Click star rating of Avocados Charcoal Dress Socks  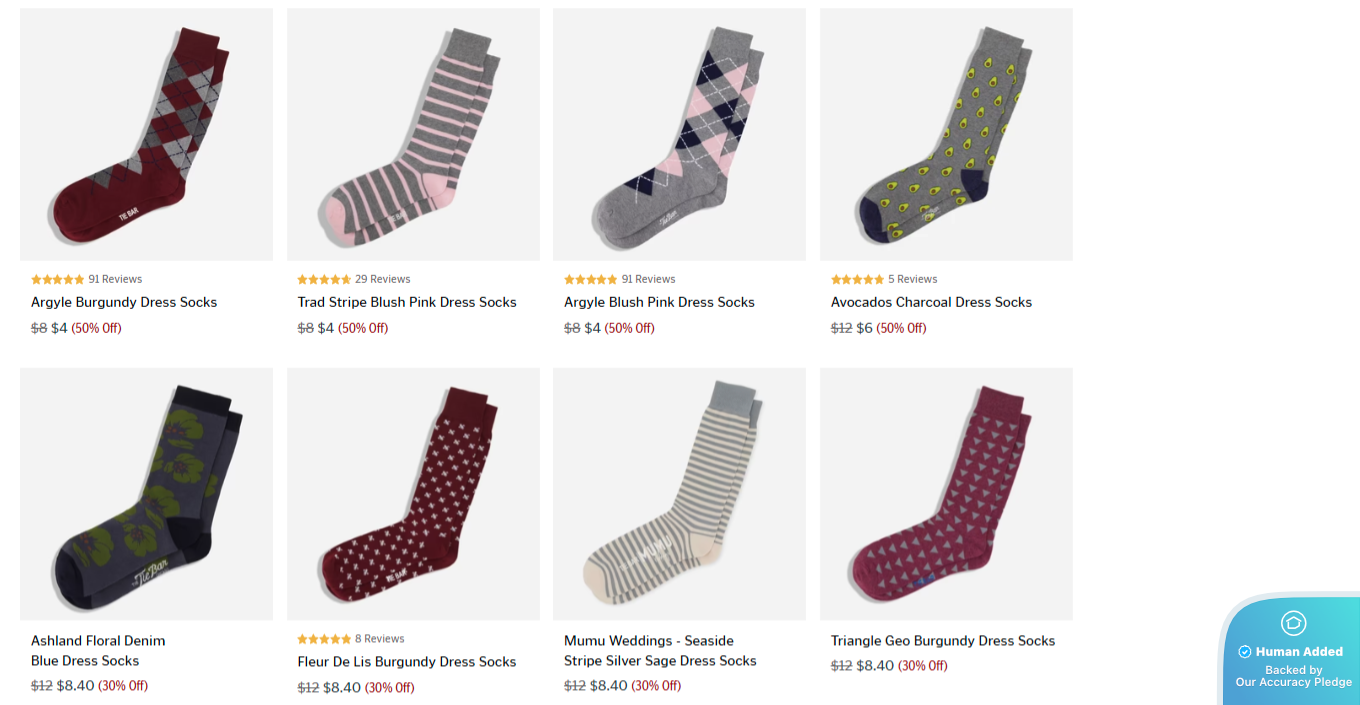pyautogui.click(x=857, y=280)
